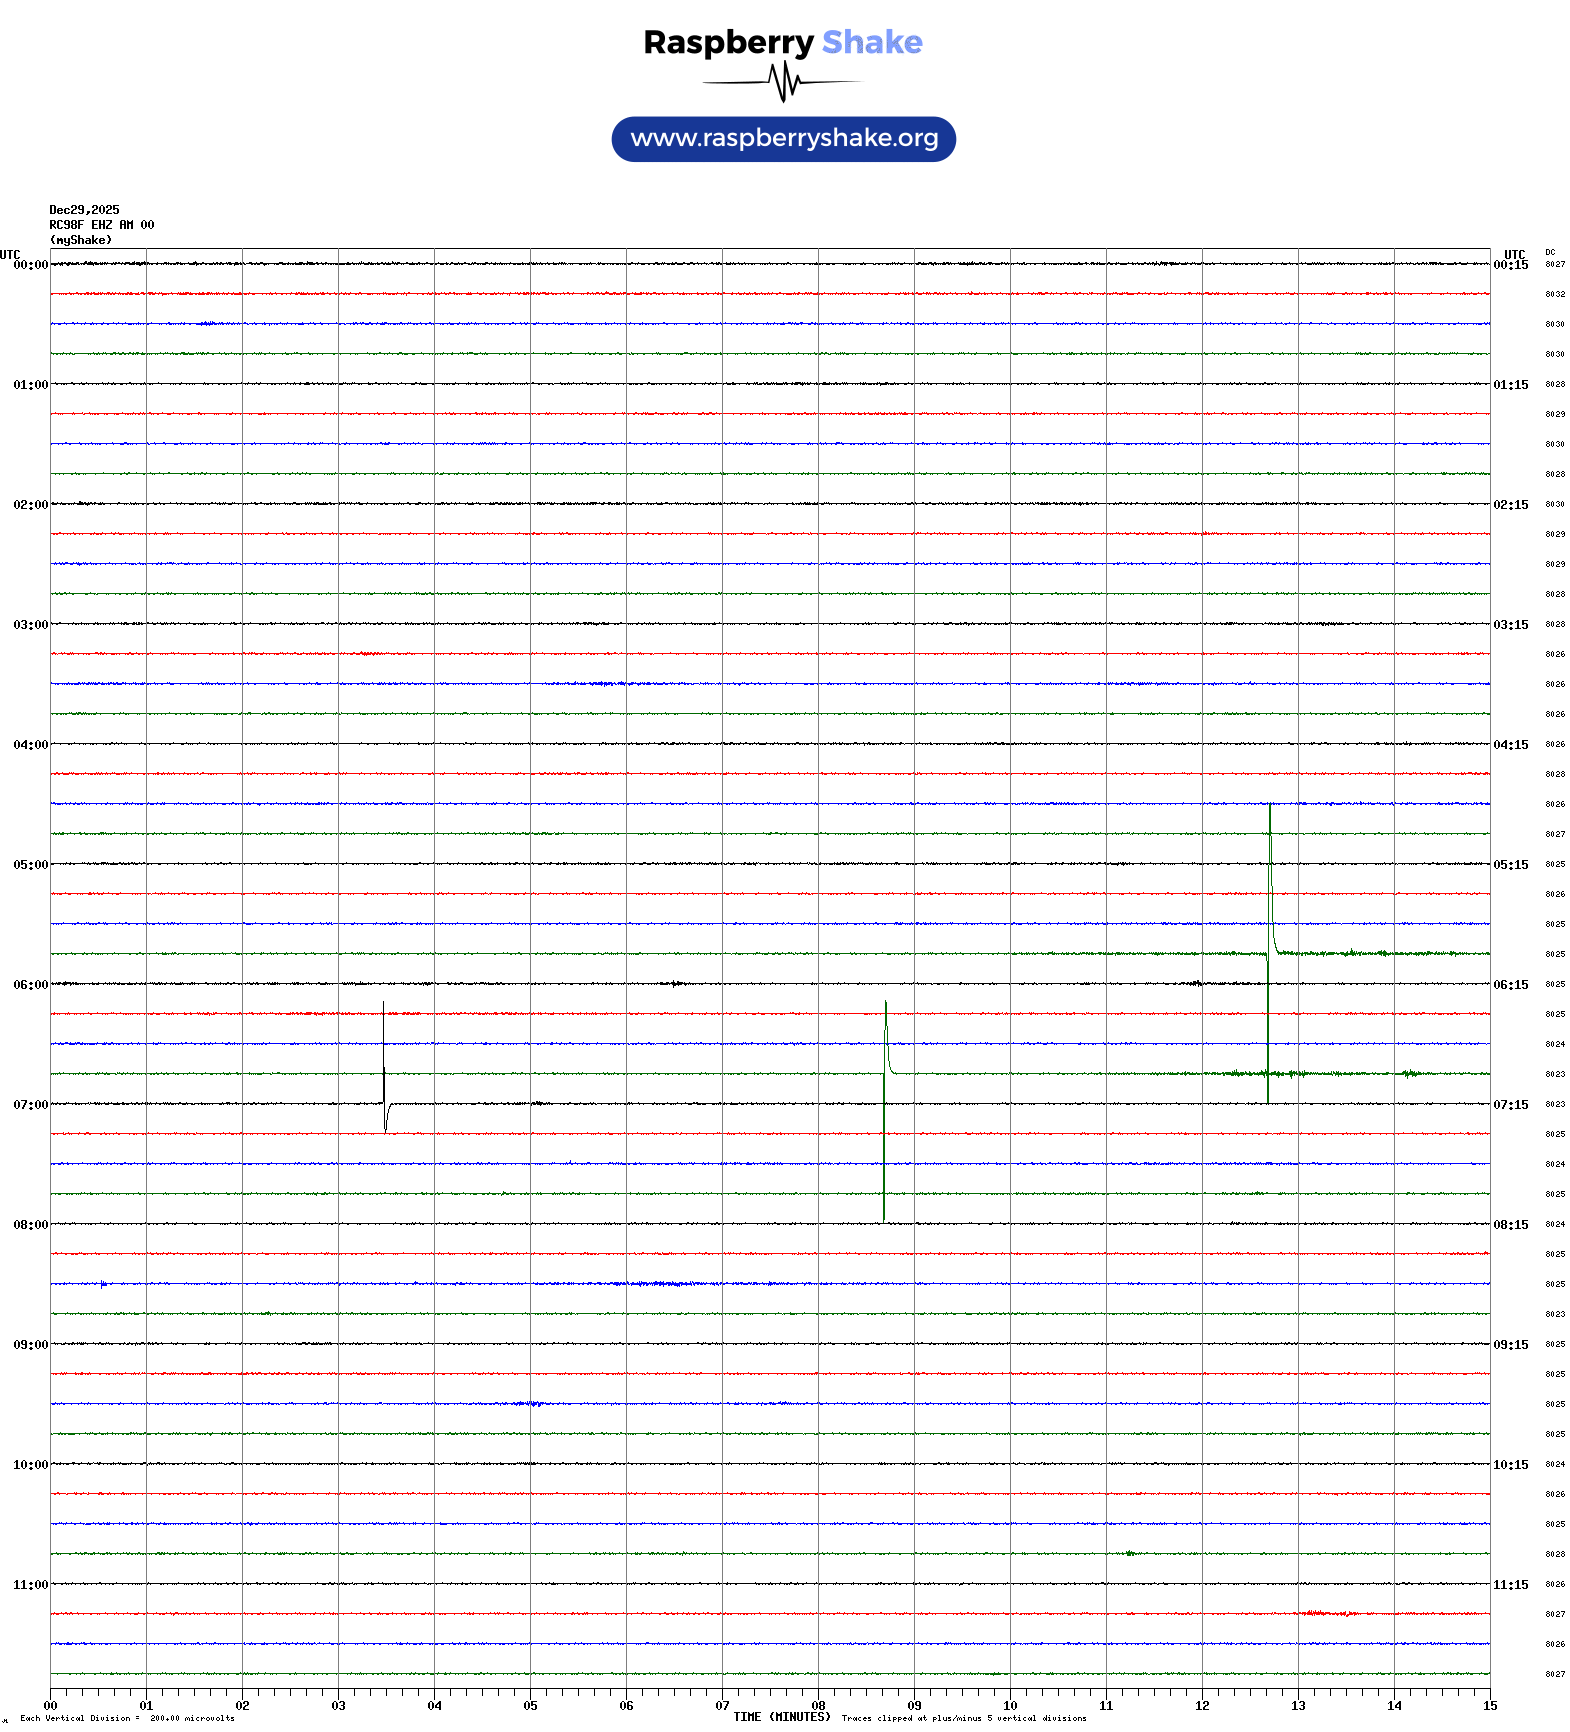Screen dimensions: 1570x1732
Task: Click the minute 00 tick label on the x-axis
Action: pos(51,1706)
